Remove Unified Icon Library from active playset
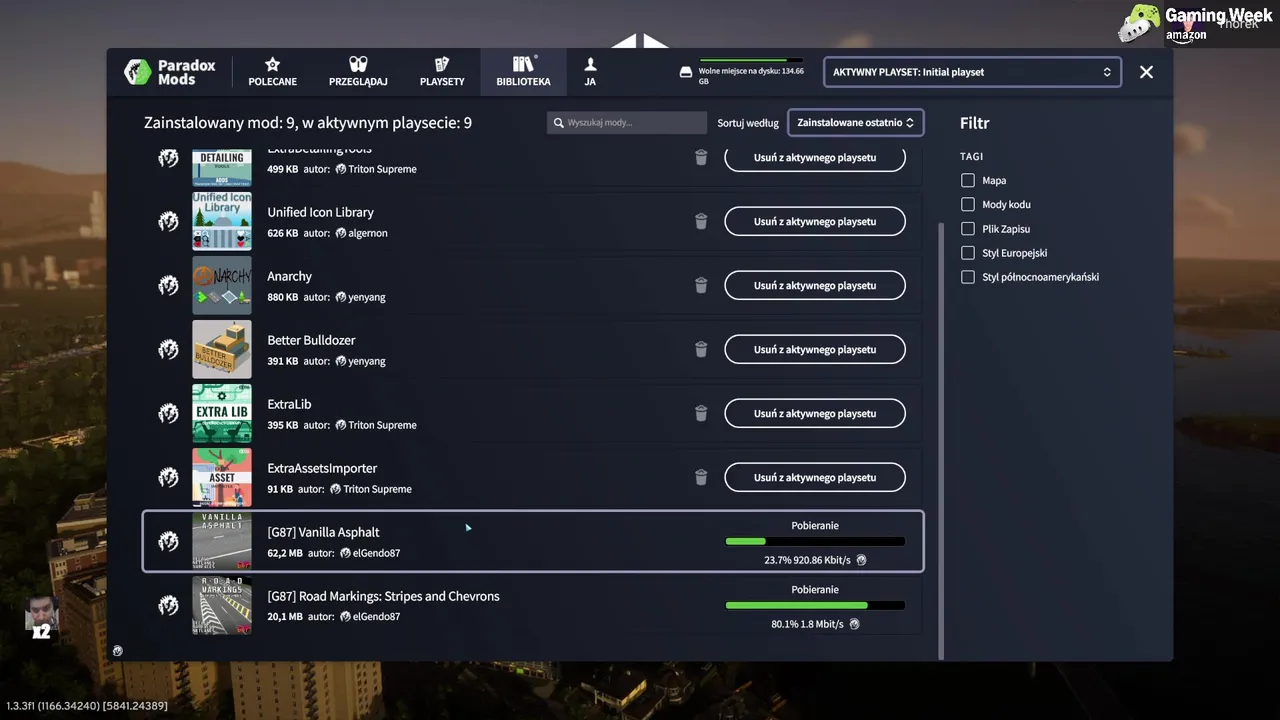Viewport: 1280px width, 720px height. point(815,221)
